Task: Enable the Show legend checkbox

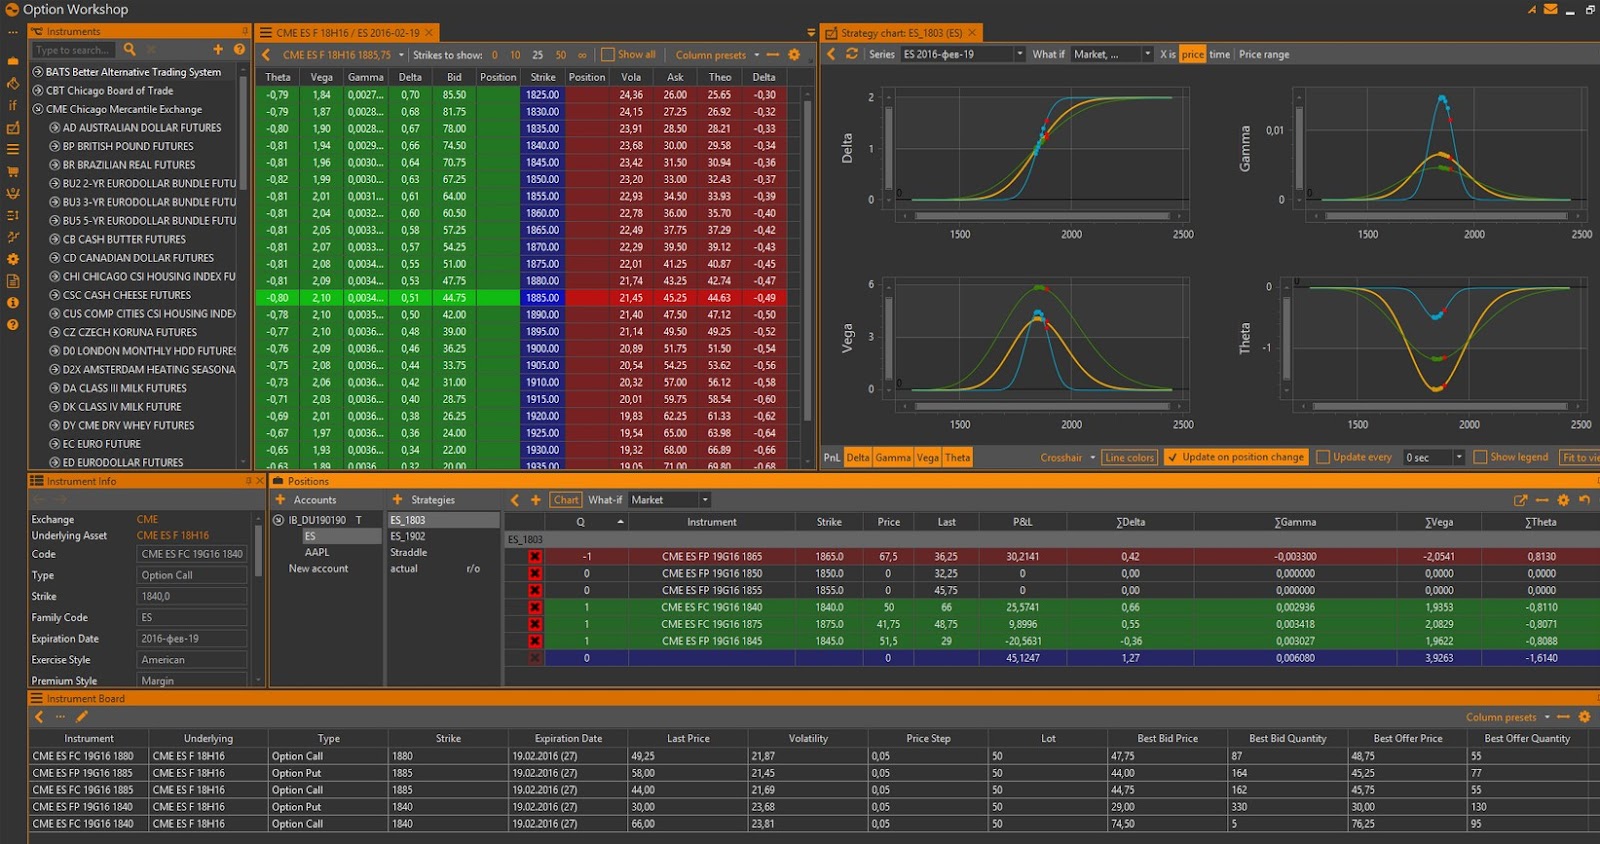Action: tap(1481, 457)
